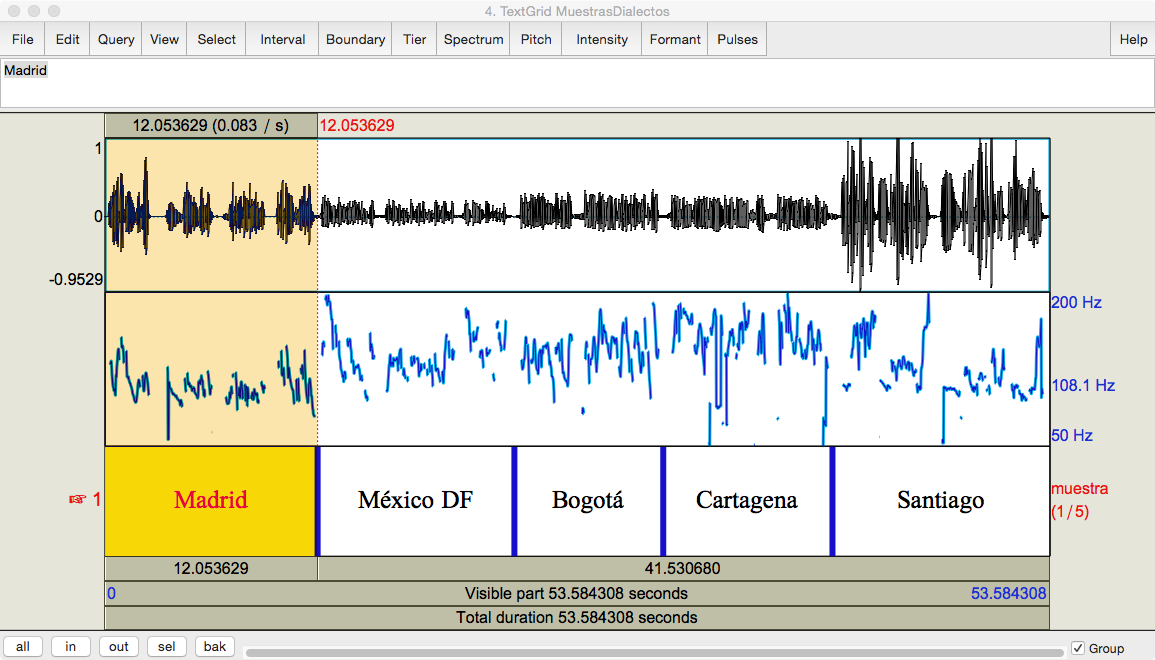Image resolution: width=1155 pixels, height=660 pixels.
Task: Click the "in" zoom button
Action: 70,646
